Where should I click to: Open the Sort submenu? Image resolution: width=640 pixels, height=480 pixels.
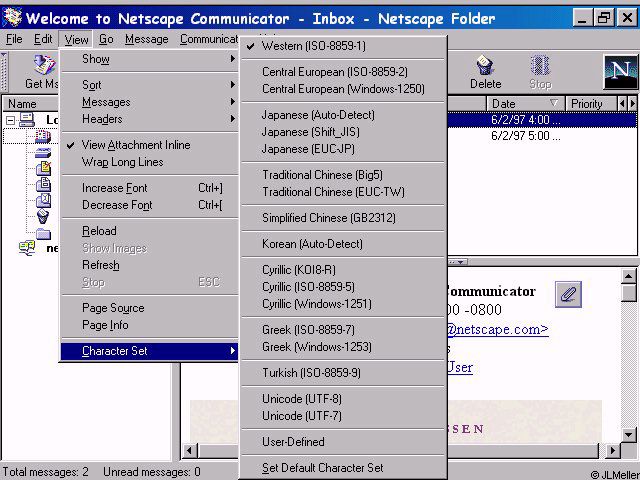tap(149, 85)
